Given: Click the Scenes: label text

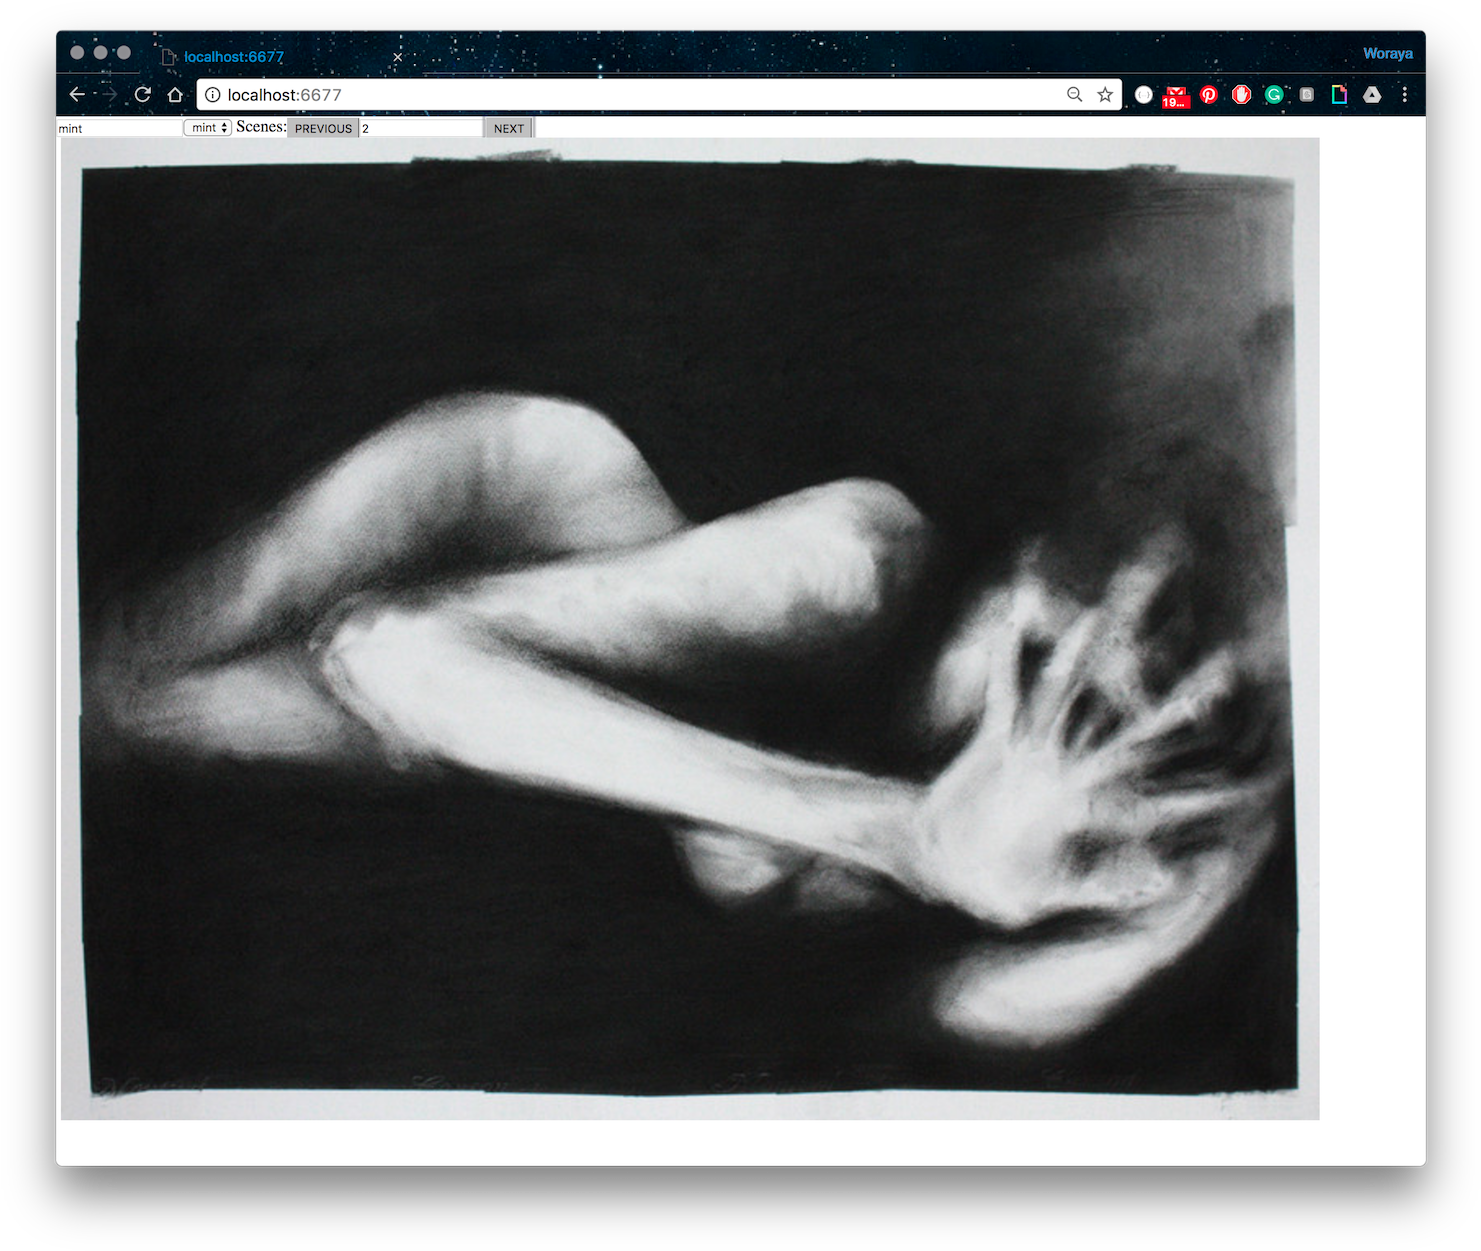Looking at the screenshot, I should coord(261,127).
